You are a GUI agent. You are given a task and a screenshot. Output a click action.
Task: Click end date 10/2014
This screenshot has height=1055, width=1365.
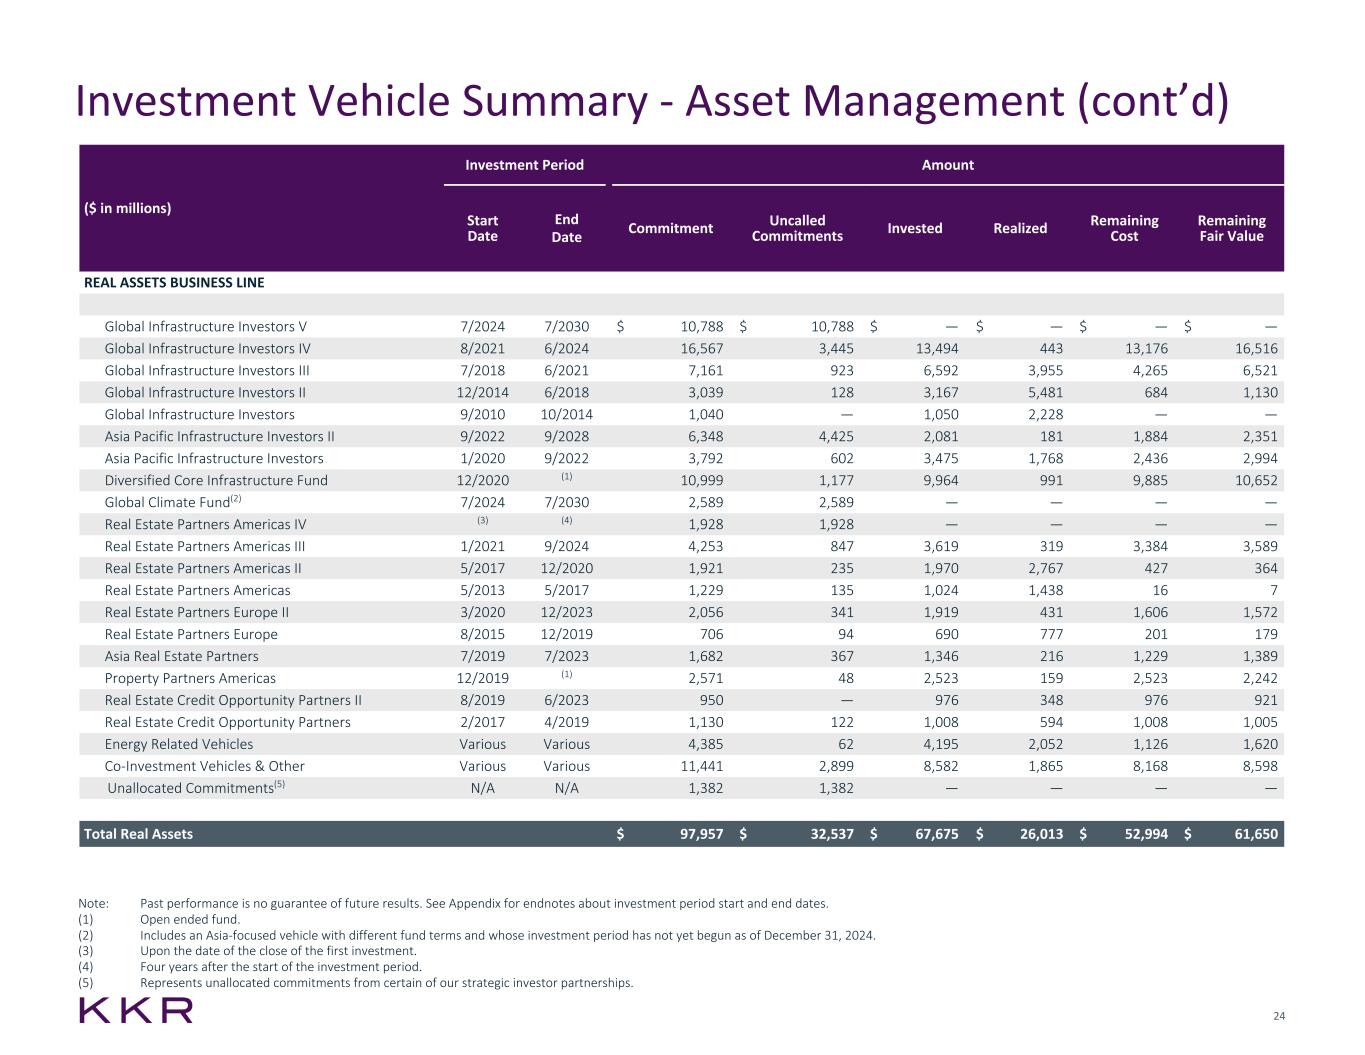pos(567,414)
